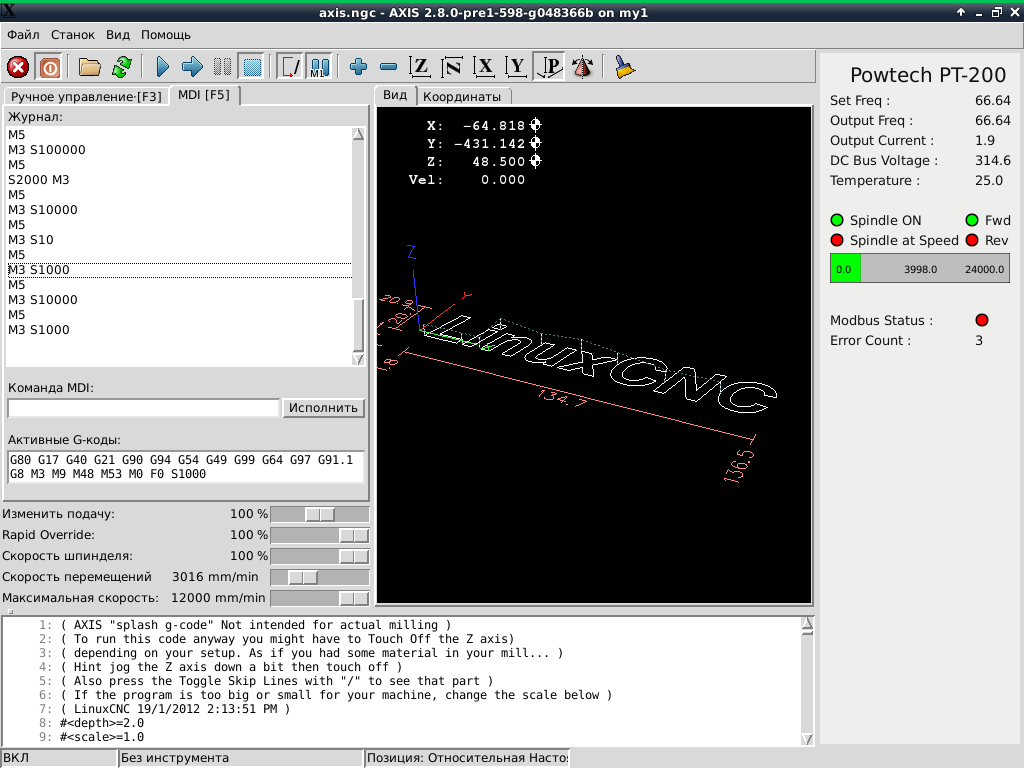Image resolution: width=1024 pixels, height=768 pixels.
Task: Reload the current file
Action: point(121,67)
